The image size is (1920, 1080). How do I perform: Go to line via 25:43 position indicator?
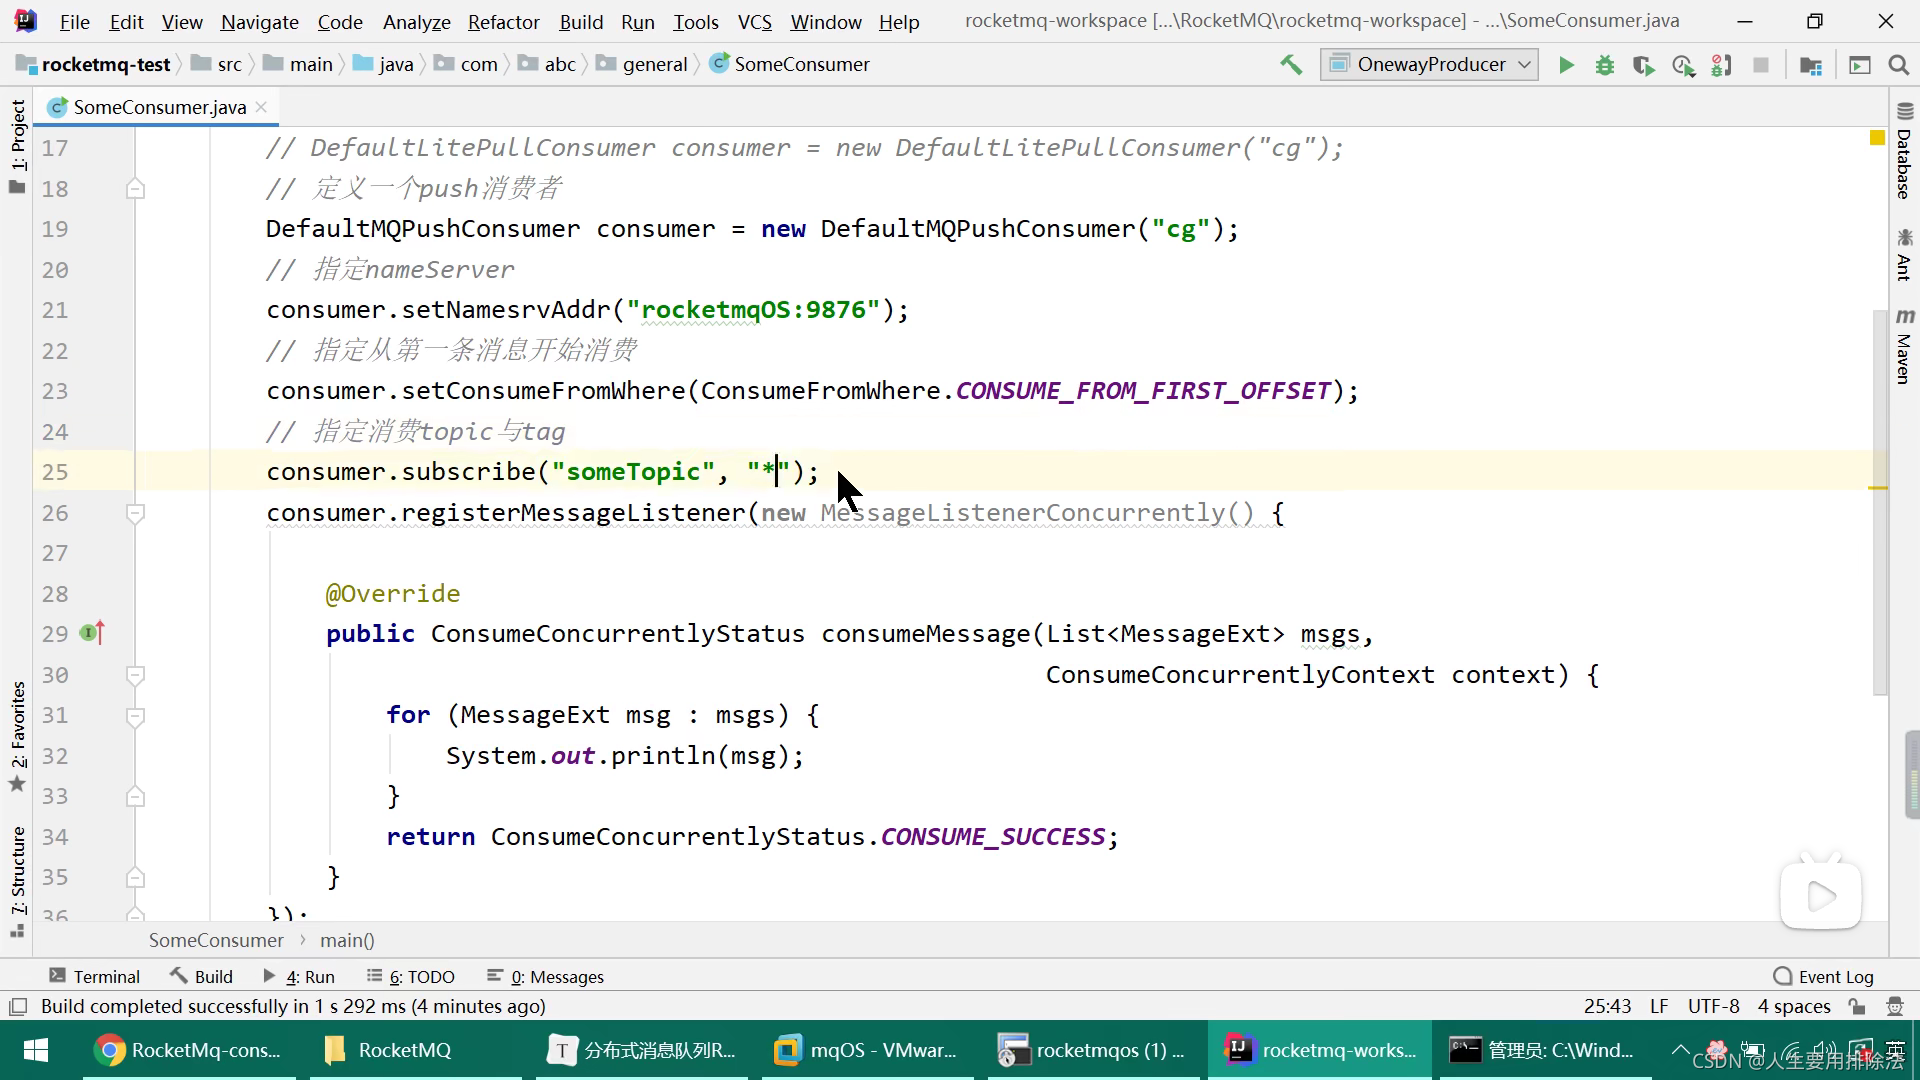[1607, 1006]
